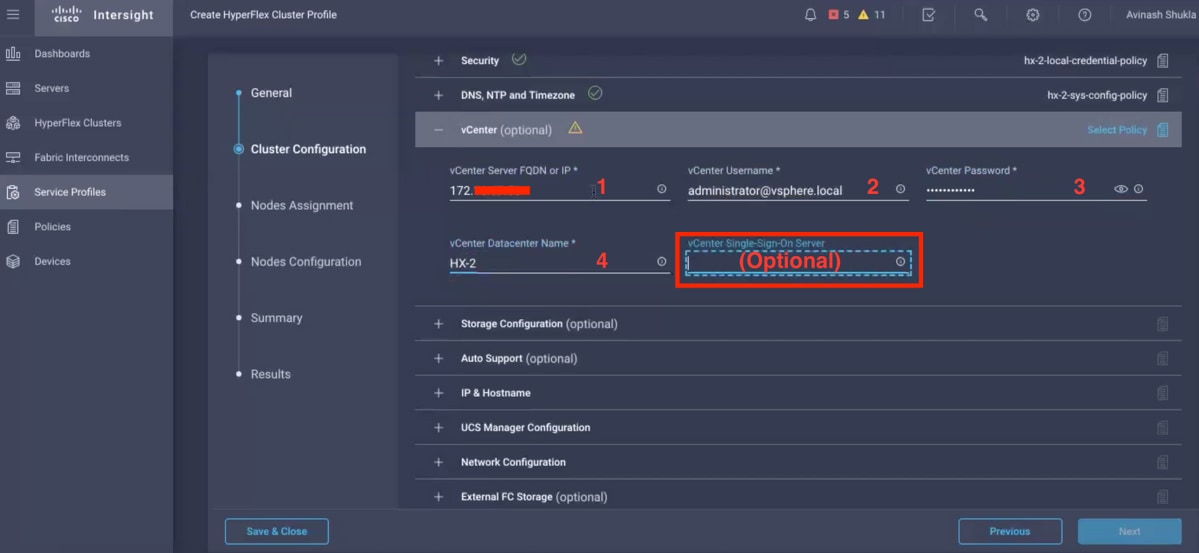Click the Dashboards sidebar icon

(13, 54)
